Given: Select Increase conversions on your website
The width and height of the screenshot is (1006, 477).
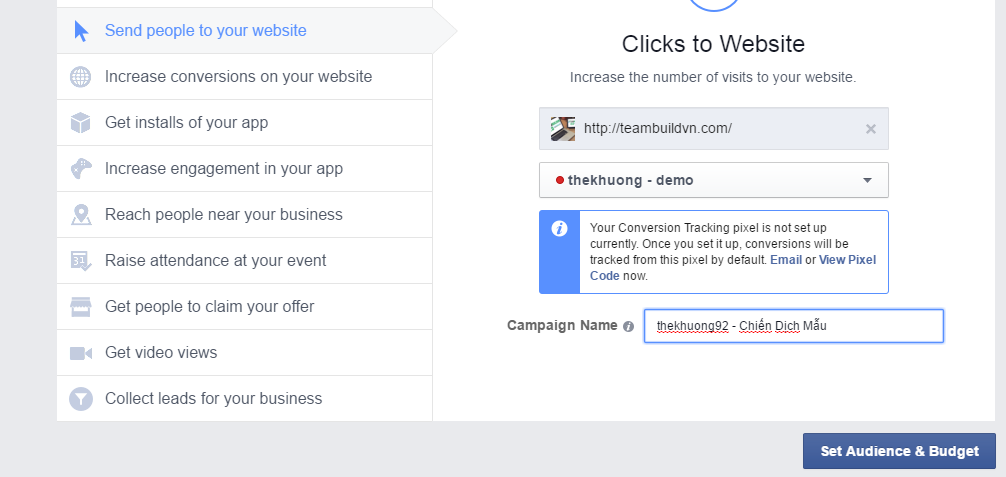Looking at the screenshot, I should tap(238, 77).
